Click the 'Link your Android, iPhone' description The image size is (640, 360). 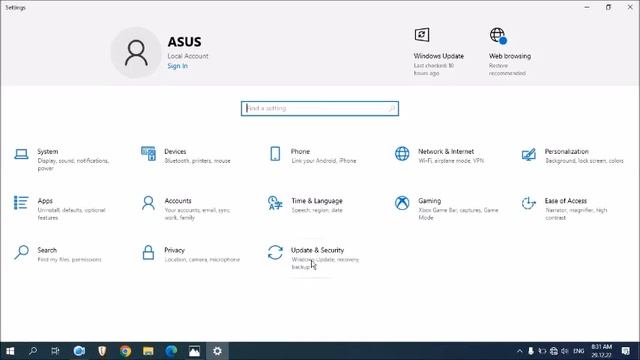tap(324, 161)
